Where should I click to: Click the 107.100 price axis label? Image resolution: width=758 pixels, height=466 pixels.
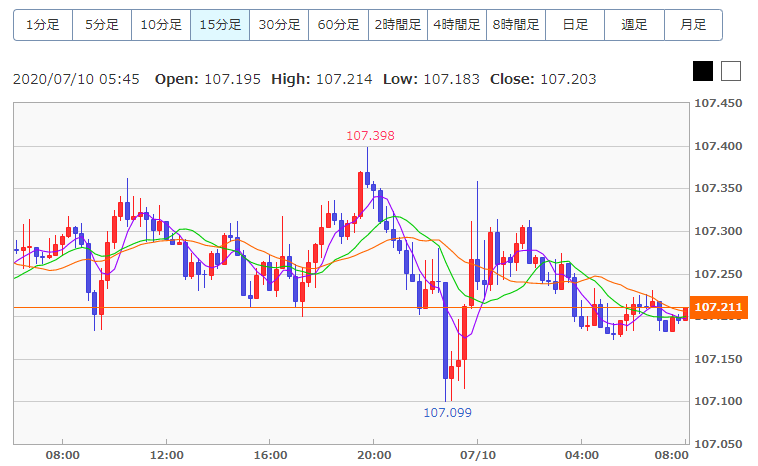coord(718,401)
